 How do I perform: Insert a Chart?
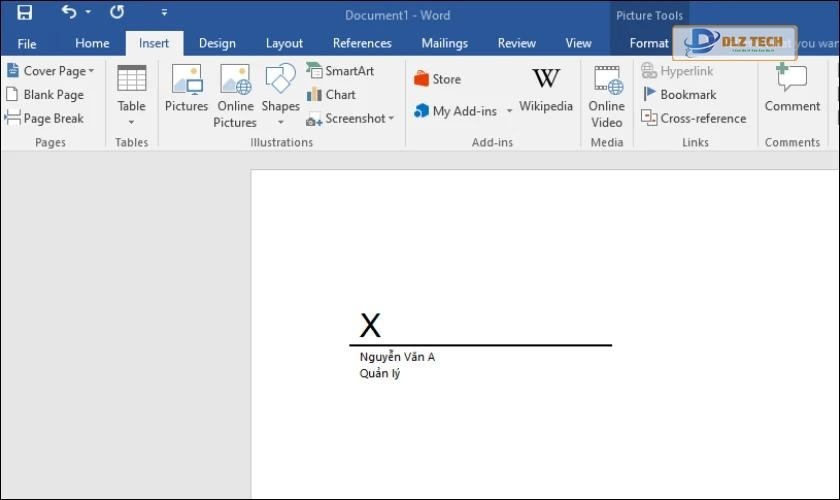coord(331,94)
